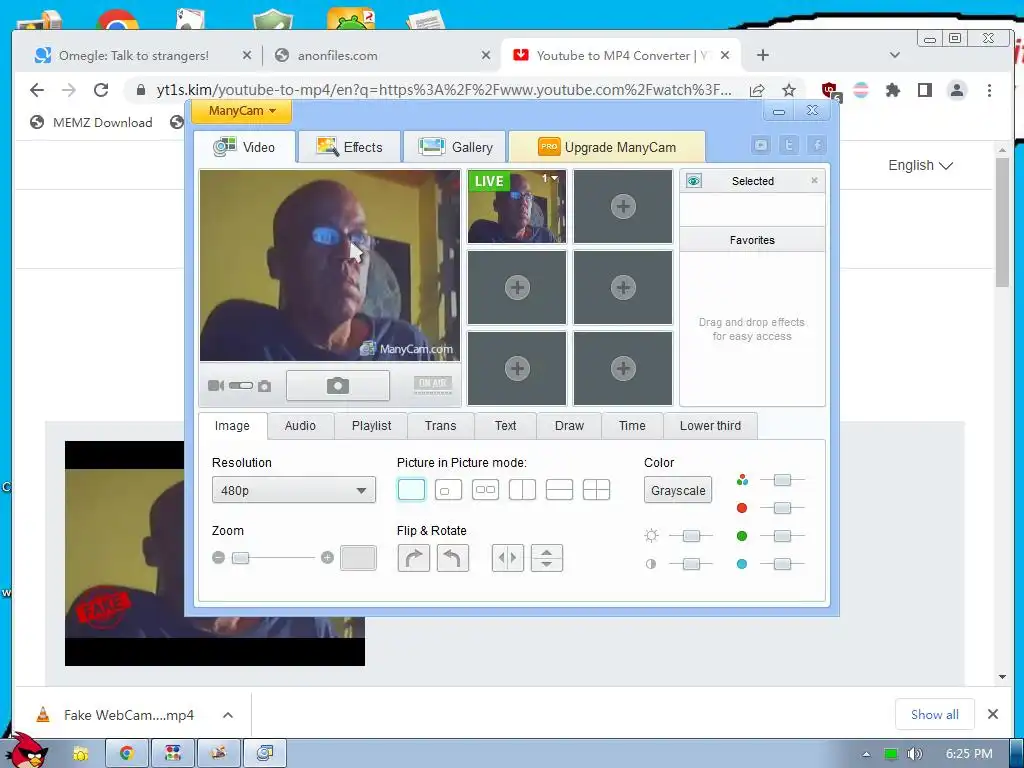
Task: Click the Grayscale color button
Action: [x=678, y=490]
